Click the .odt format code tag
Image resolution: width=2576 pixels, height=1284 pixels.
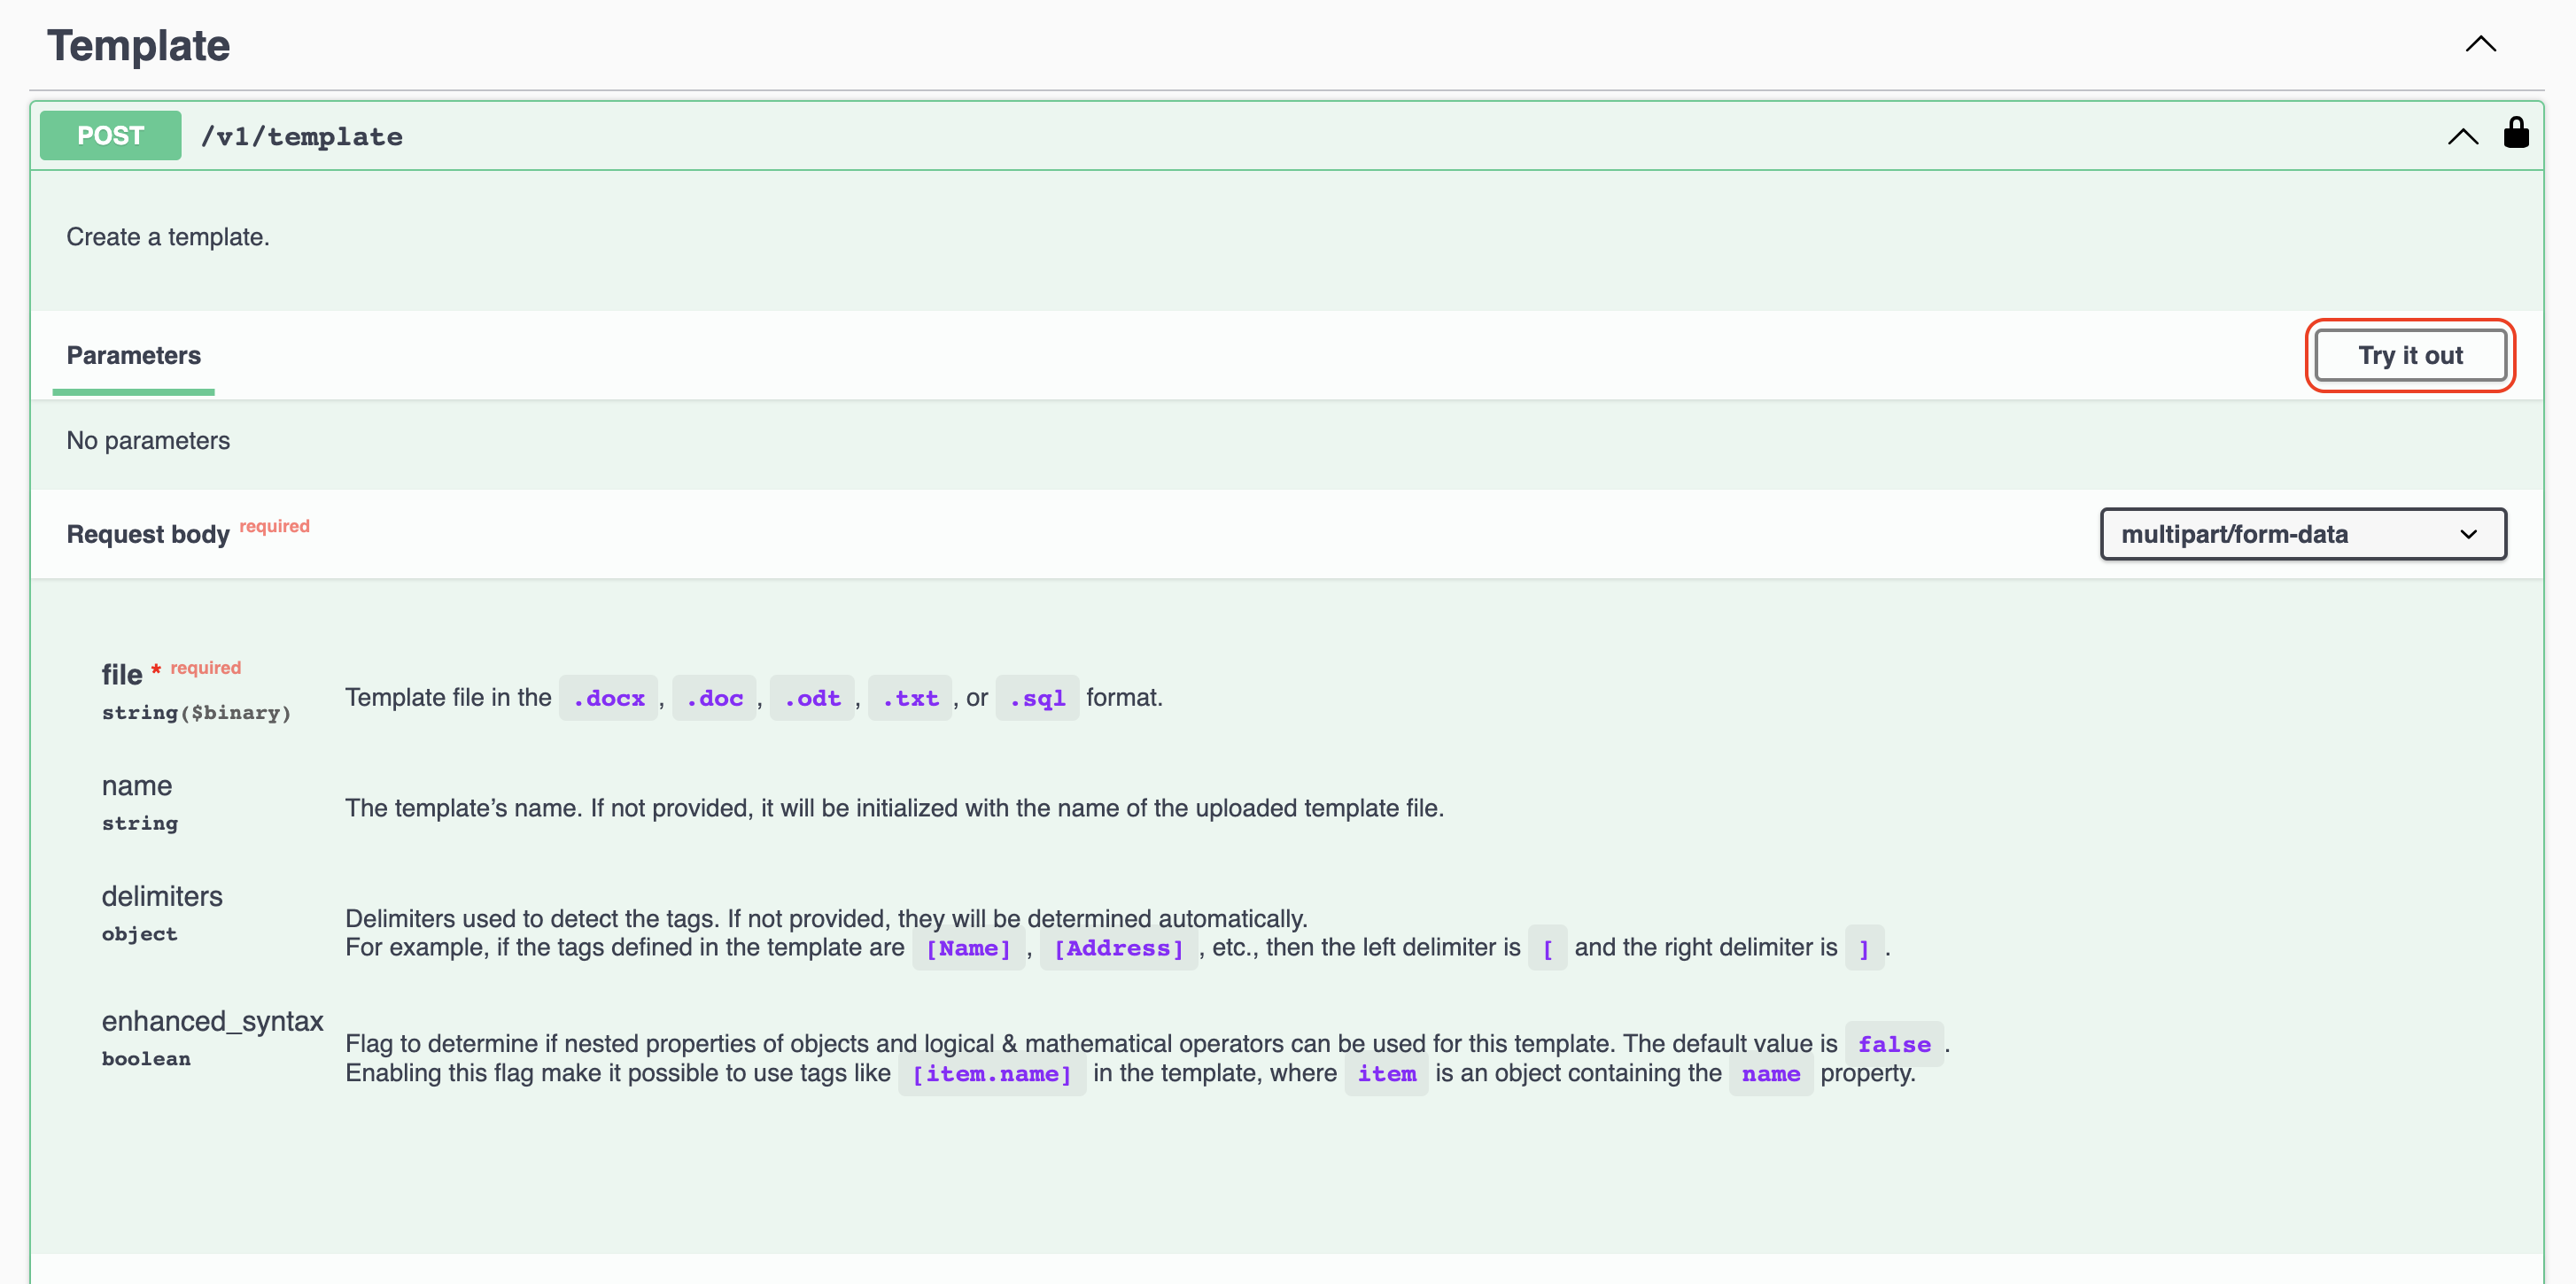812,698
